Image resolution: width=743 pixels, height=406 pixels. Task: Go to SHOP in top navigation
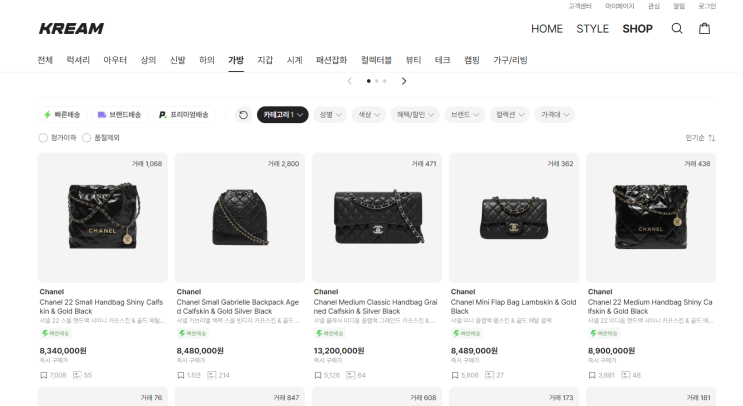(637, 29)
